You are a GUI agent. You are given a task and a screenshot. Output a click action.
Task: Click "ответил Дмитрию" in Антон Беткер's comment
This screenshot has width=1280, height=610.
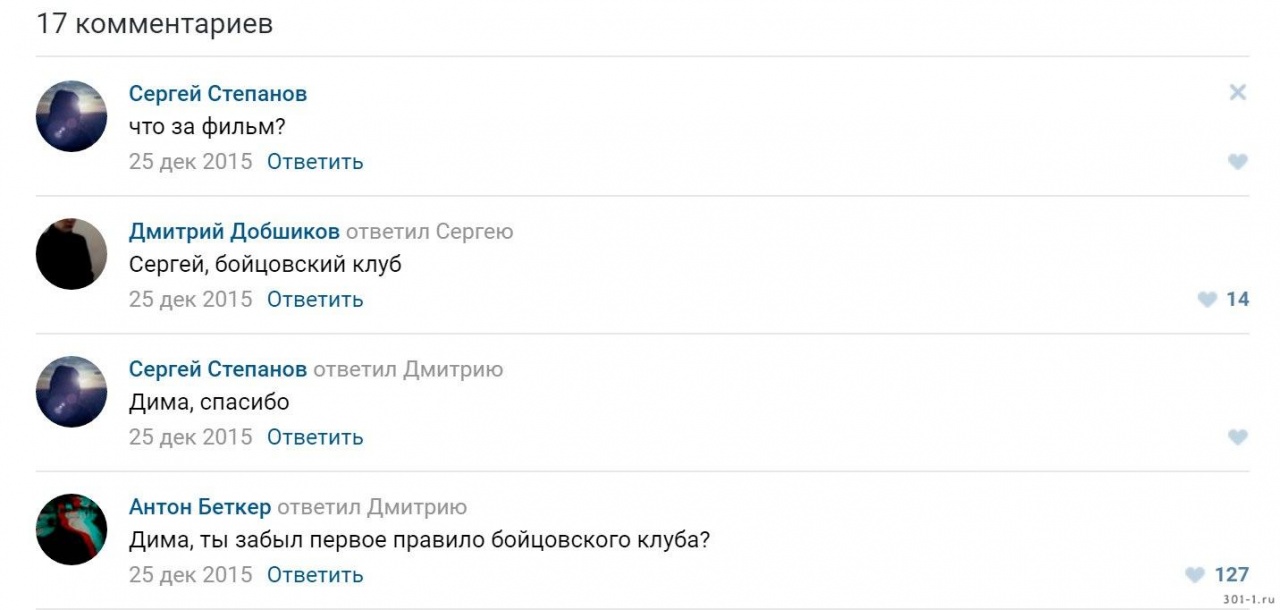[372, 508]
